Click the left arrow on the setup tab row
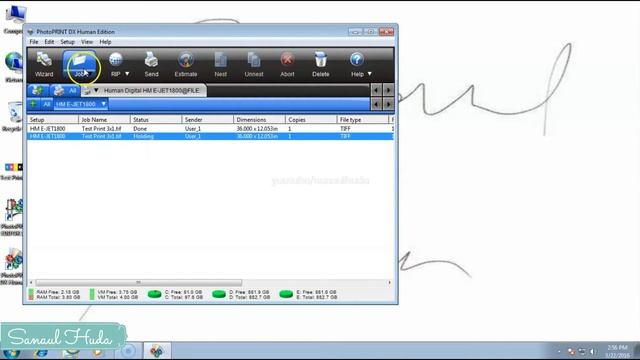 click(376, 90)
